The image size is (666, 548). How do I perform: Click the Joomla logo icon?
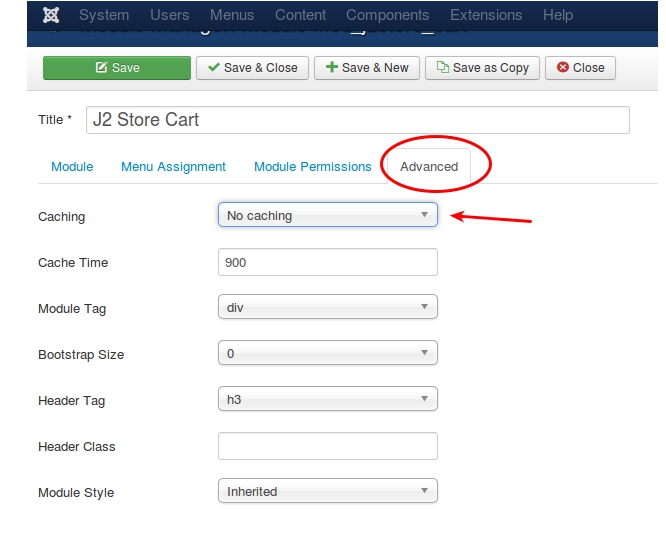[51, 15]
